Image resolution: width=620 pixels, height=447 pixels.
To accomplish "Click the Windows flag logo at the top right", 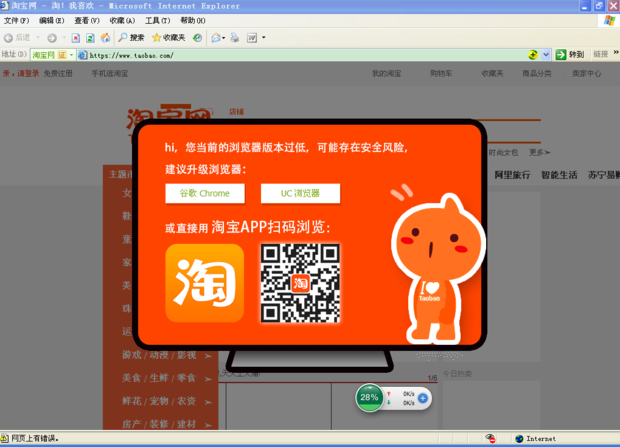I will tap(610, 21).
